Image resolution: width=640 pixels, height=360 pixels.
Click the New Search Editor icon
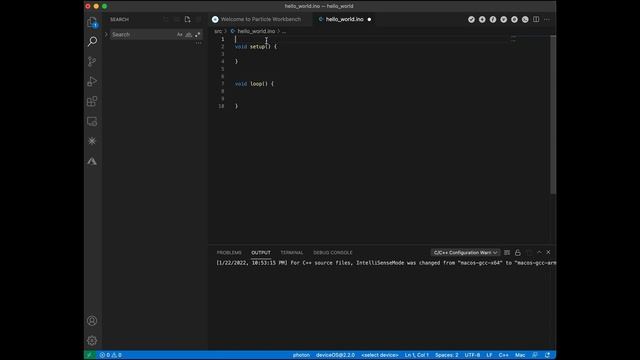coord(187,20)
